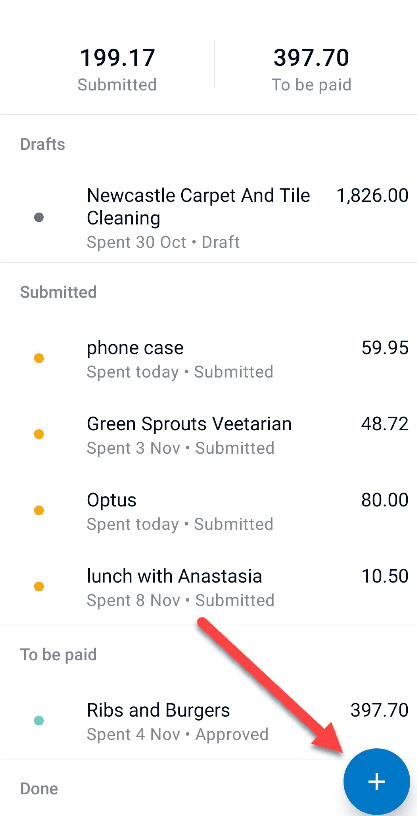Click teal approved dot beside Ribs and Burgers

tap(39, 721)
